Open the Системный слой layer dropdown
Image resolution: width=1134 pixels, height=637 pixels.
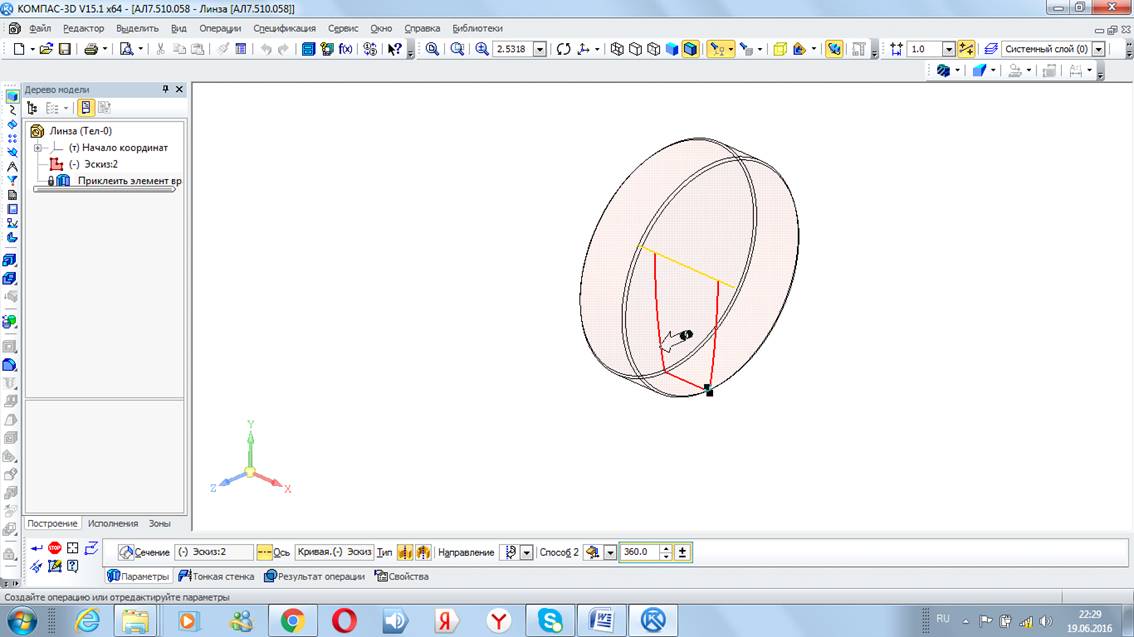1099,49
